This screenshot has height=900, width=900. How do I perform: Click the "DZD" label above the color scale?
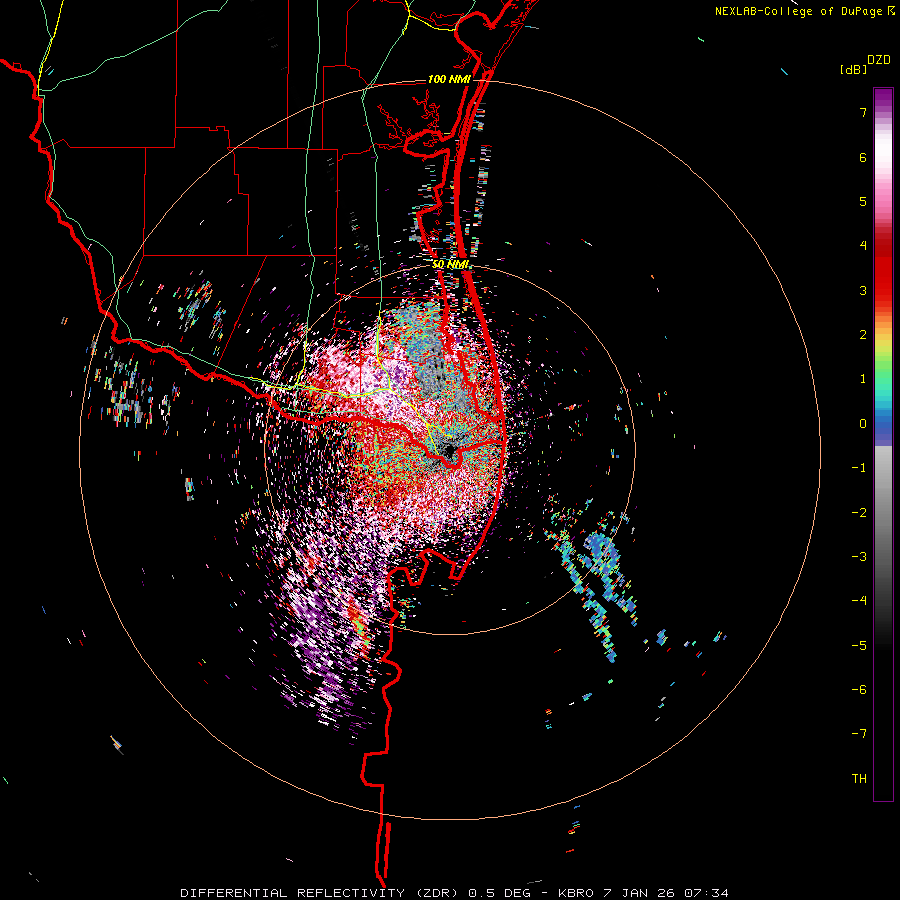(879, 60)
